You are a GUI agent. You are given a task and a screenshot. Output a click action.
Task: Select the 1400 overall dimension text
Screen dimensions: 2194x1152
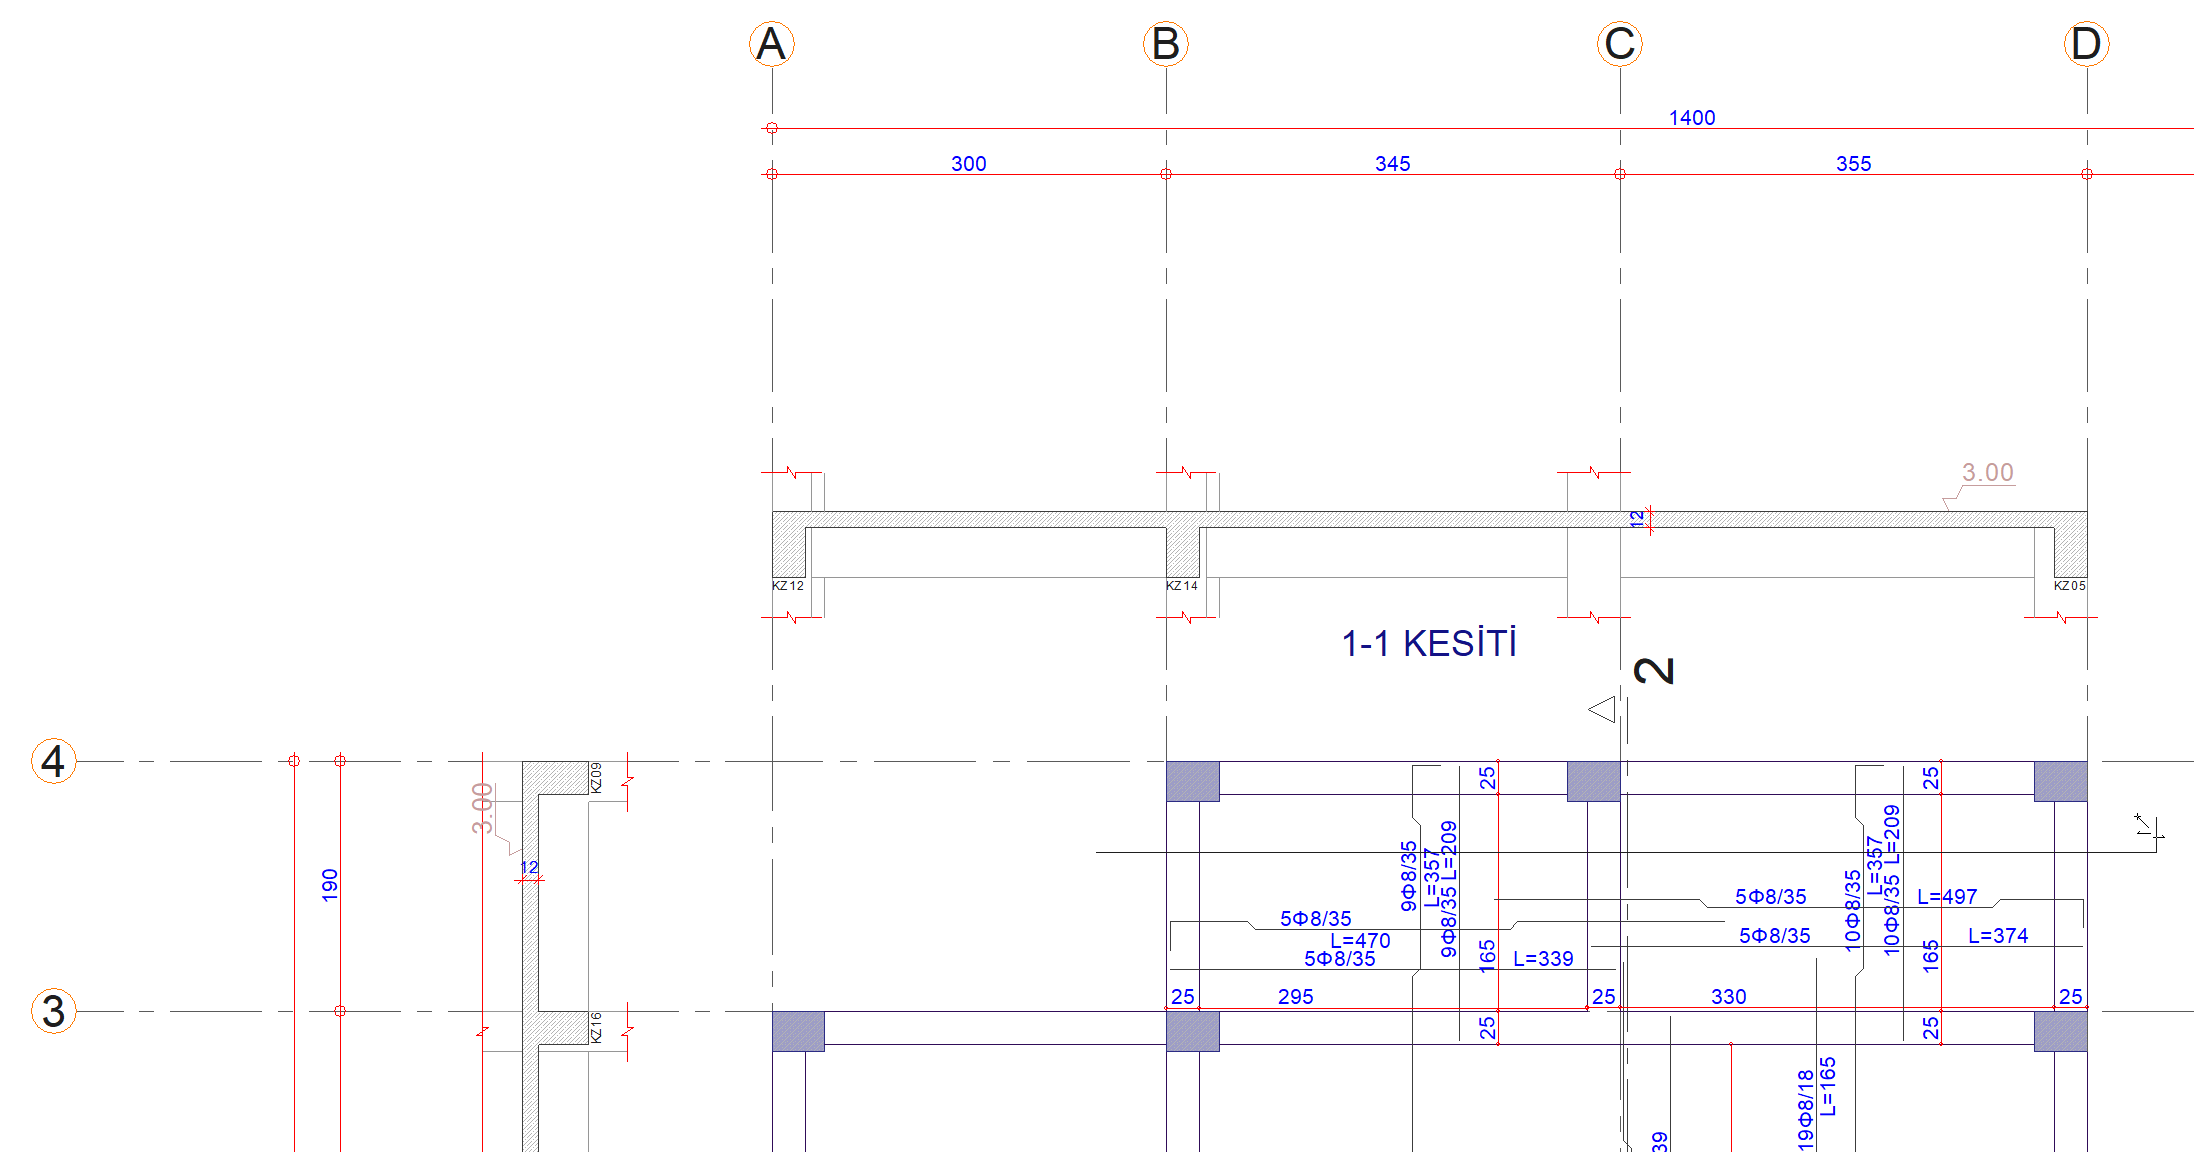1691,118
